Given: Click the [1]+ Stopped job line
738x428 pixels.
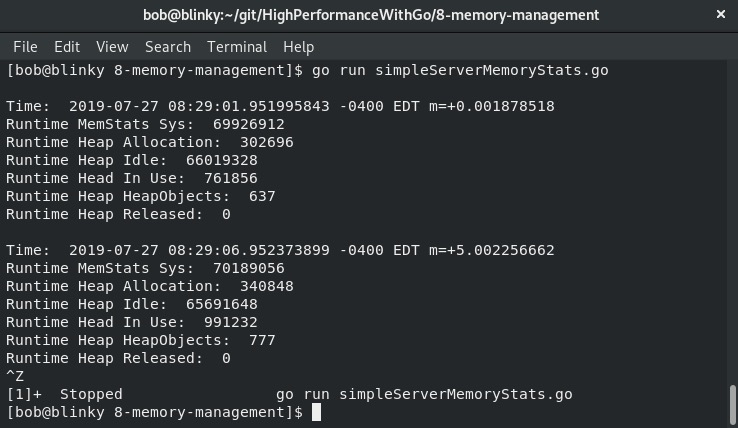Looking at the screenshot, I should 289,394.
